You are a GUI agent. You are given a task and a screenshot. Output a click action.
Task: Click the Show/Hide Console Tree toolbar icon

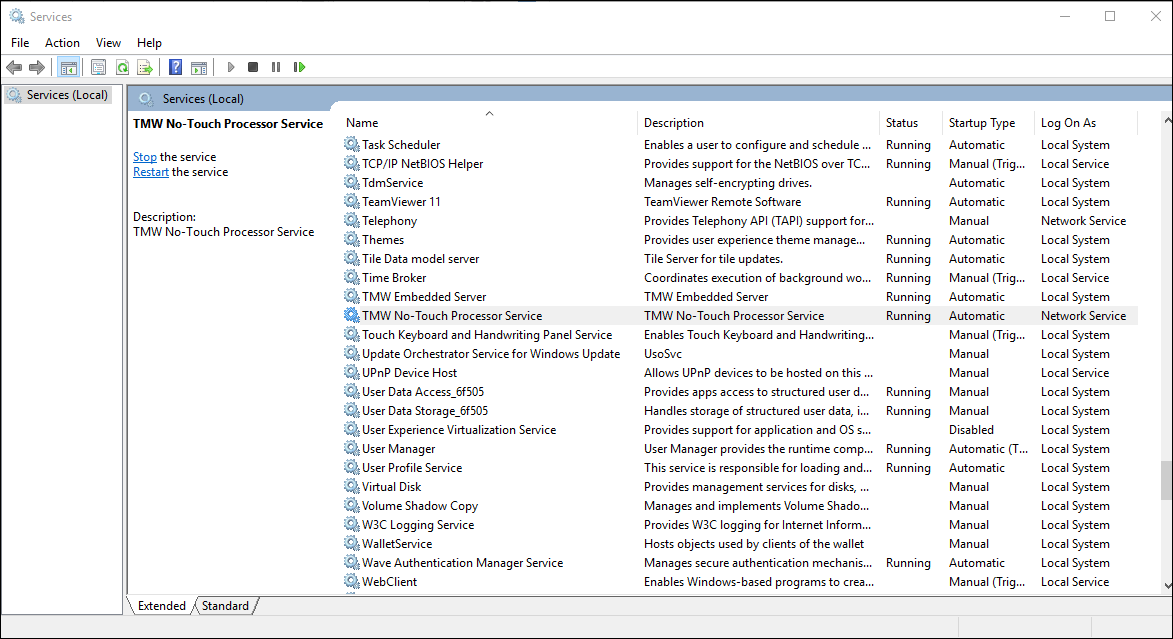click(69, 67)
